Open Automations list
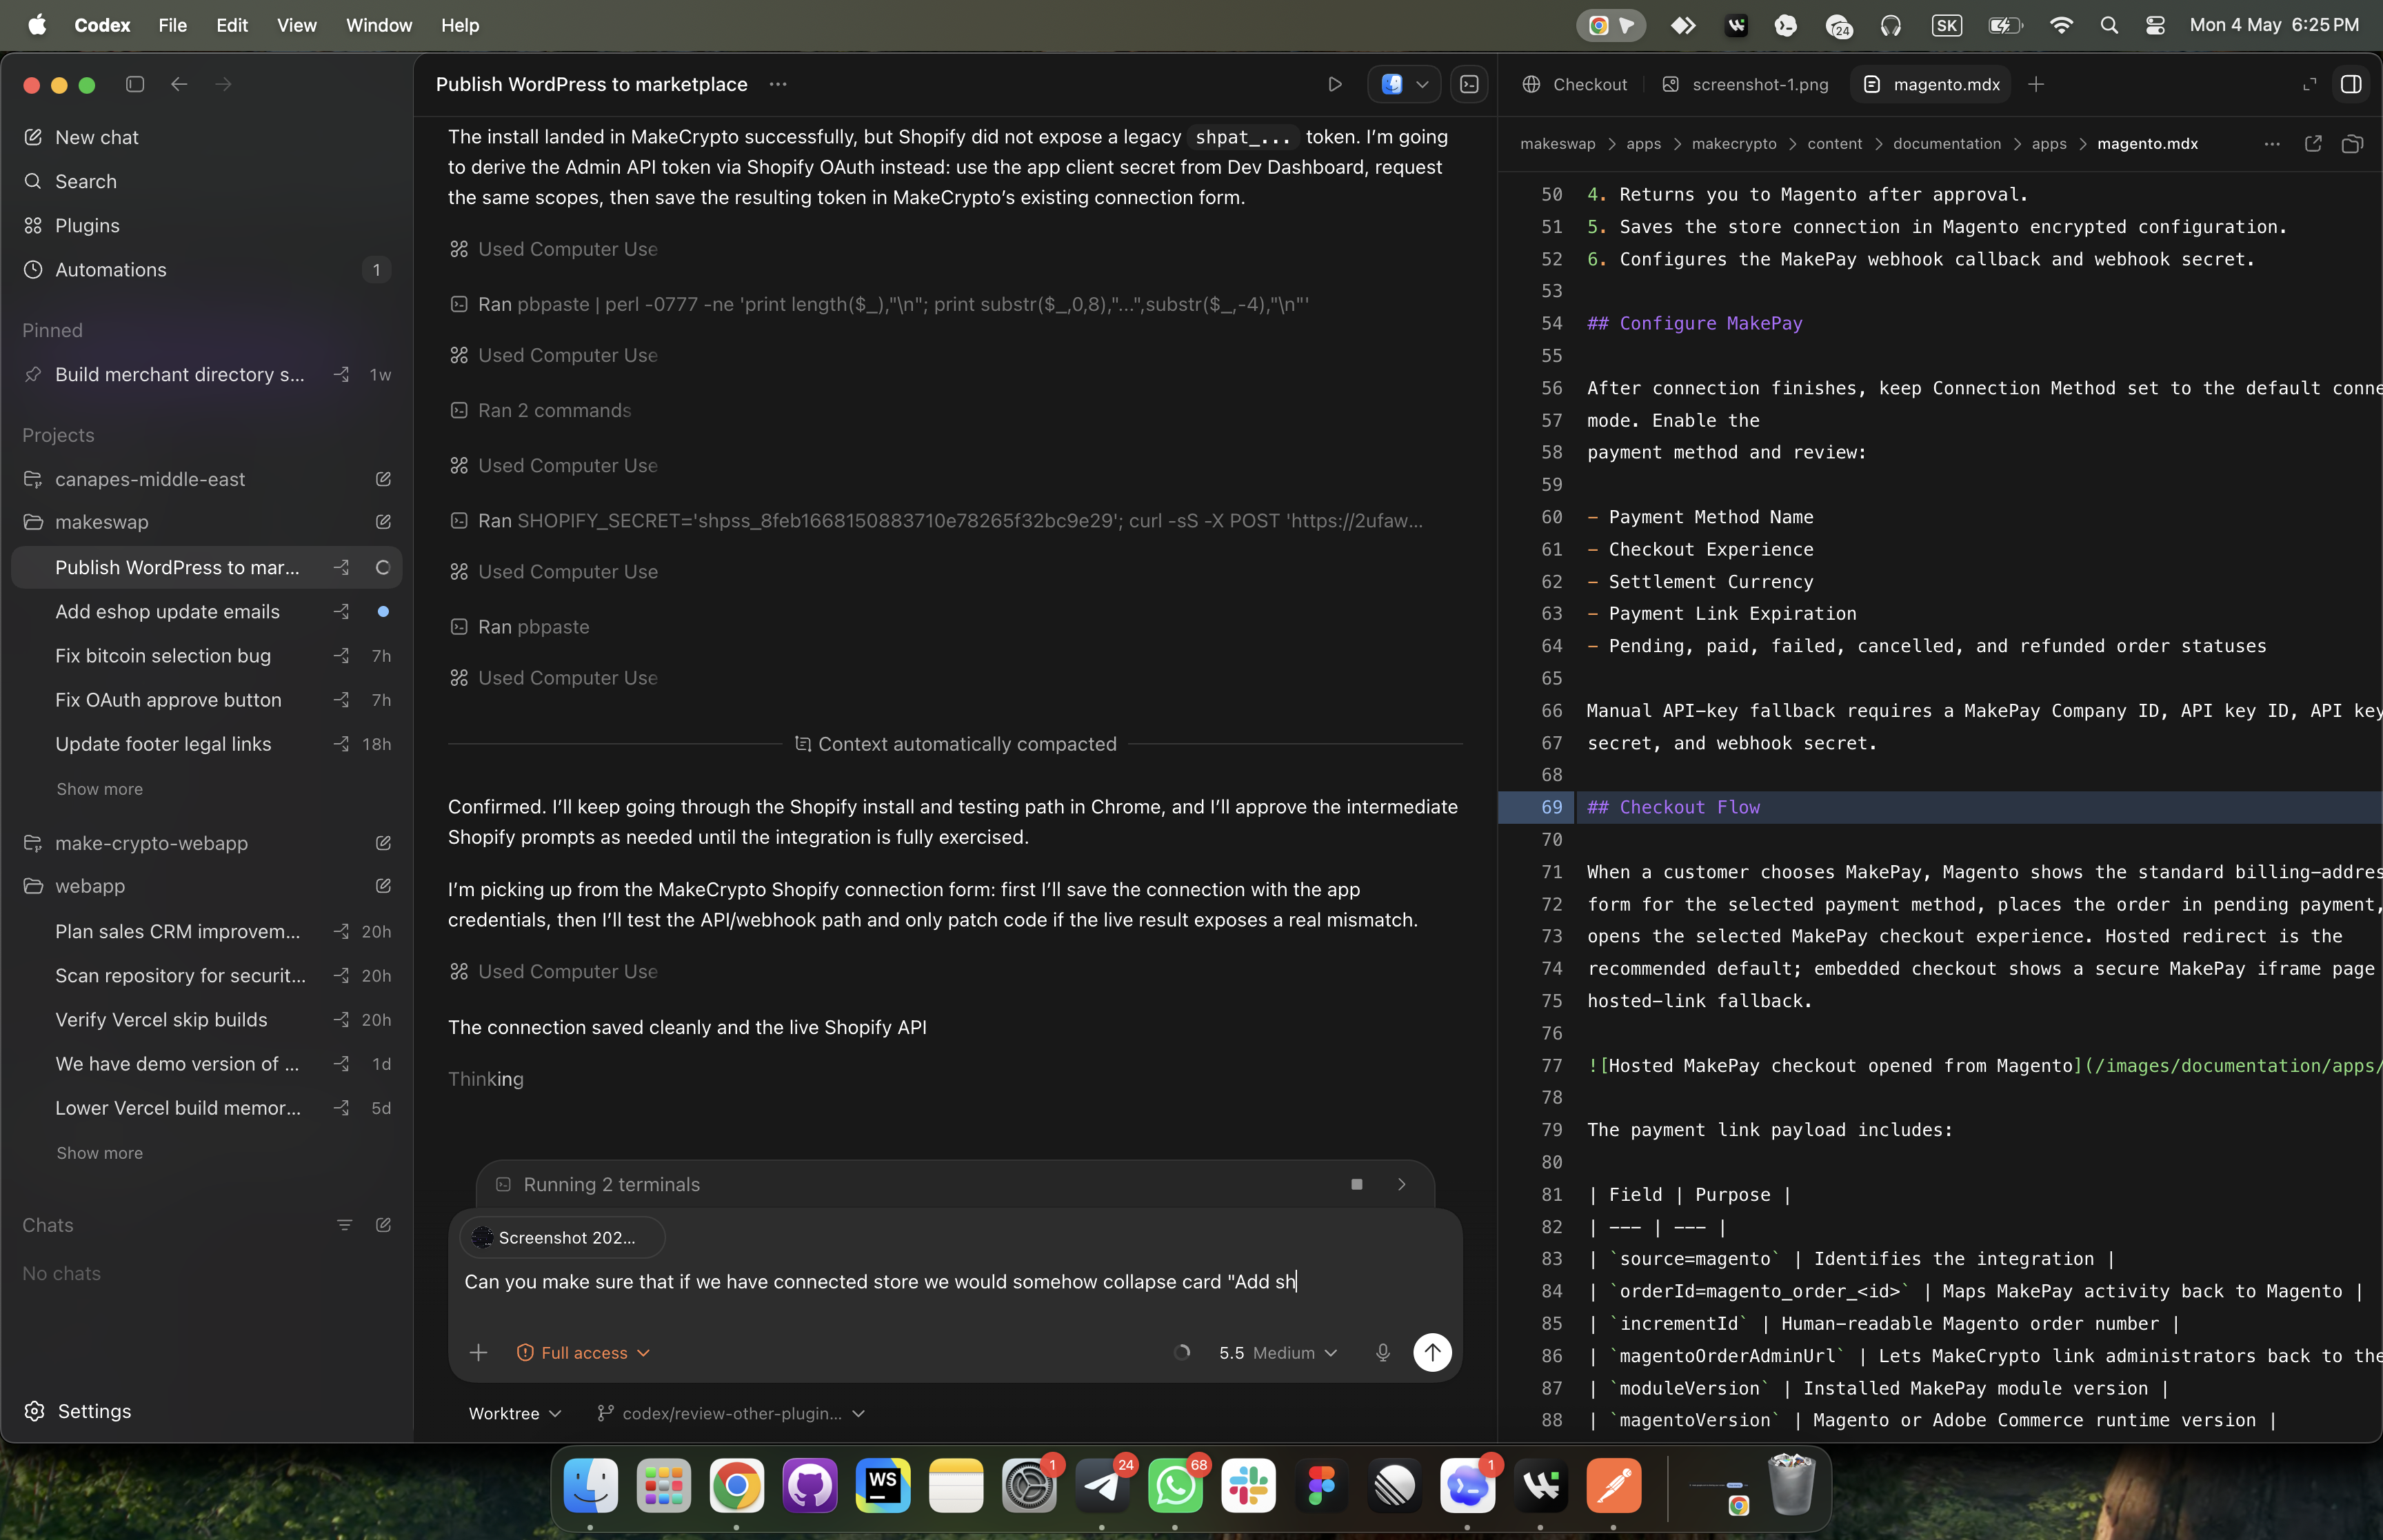The height and width of the screenshot is (1540, 2383). click(206, 269)
